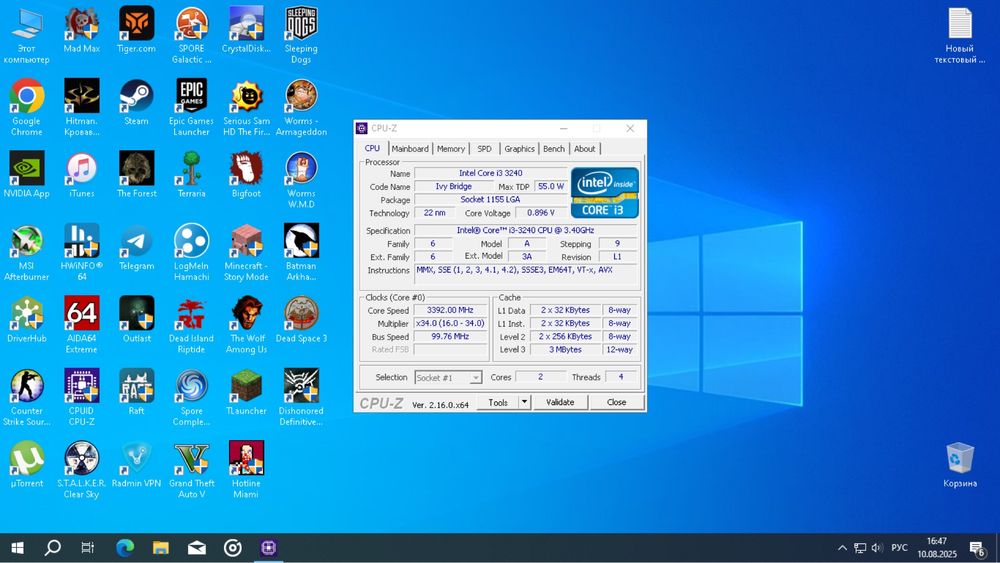Open the Windows Start menu
The height and width of the screenshot is (563, 1000).
[x=17, y=548]
